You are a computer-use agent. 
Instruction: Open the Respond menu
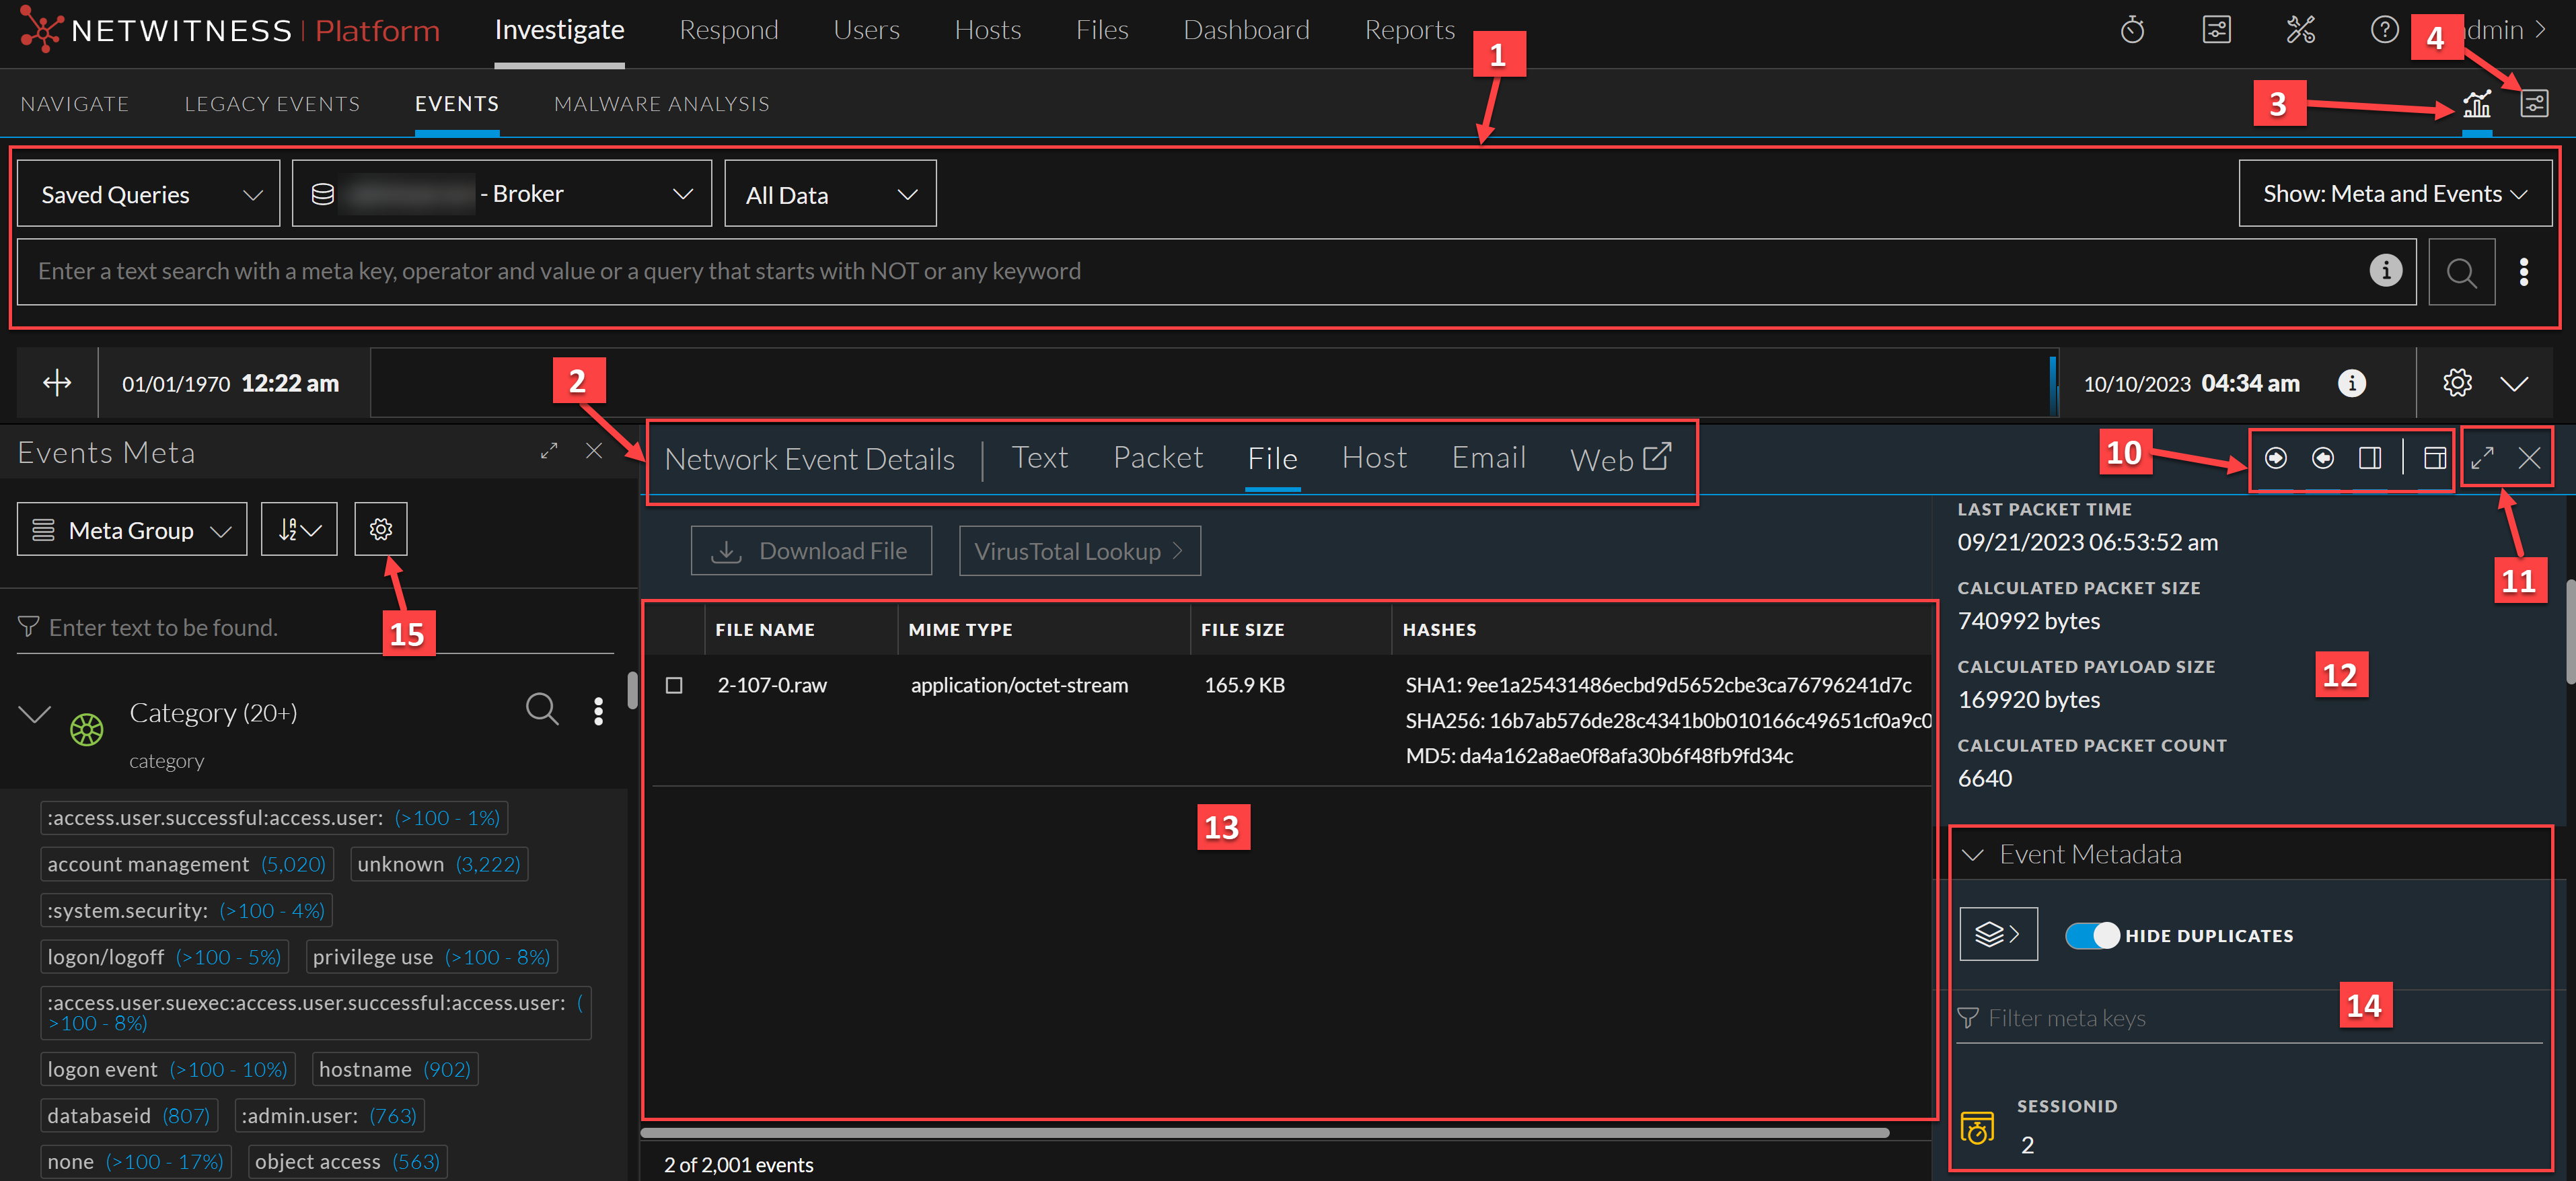(x=728, y=30)
